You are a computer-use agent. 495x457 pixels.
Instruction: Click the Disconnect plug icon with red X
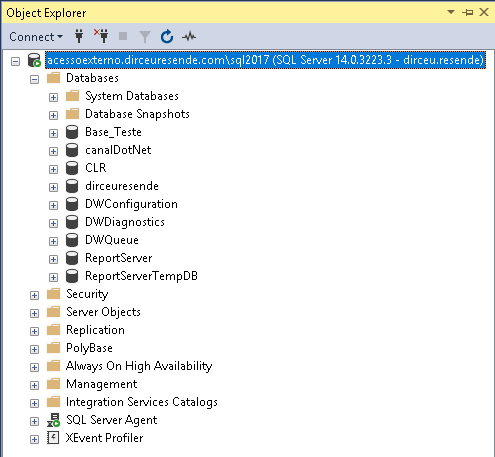point(101,36)
